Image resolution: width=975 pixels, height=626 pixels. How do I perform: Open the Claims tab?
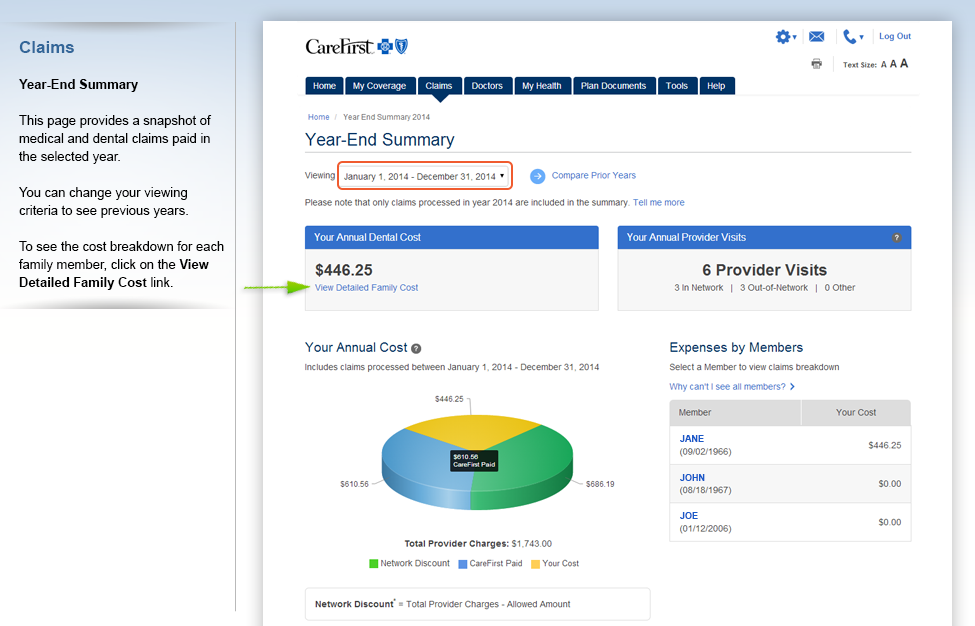(438, 86)
